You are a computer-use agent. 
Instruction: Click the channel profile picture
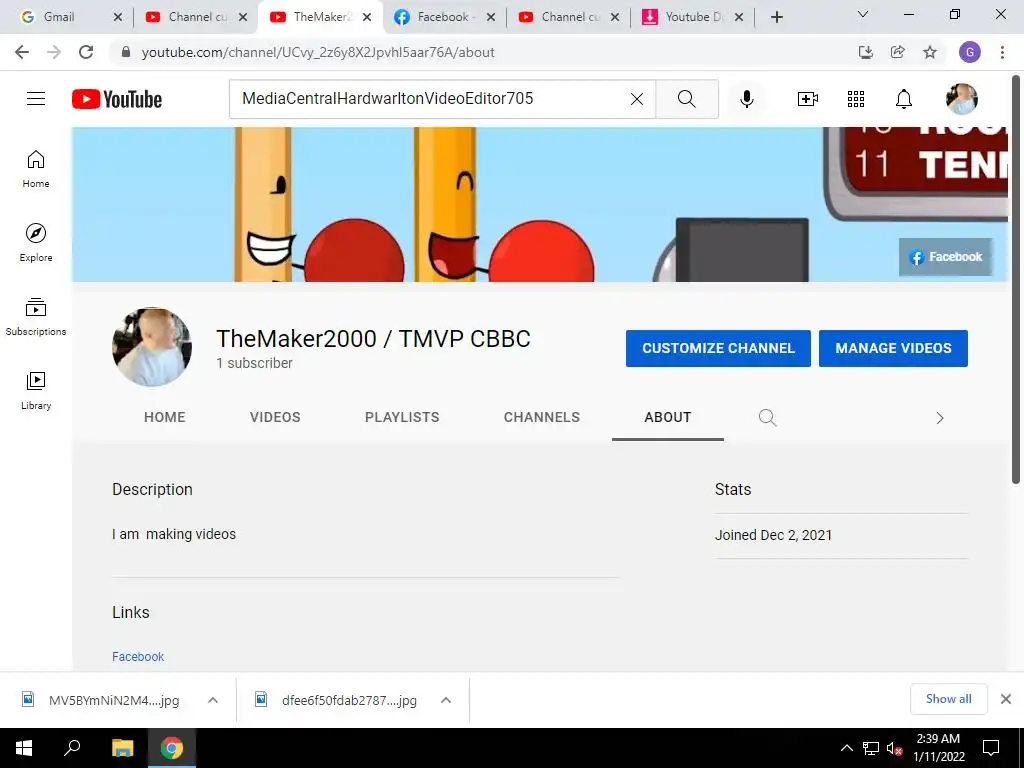point(152,347)
